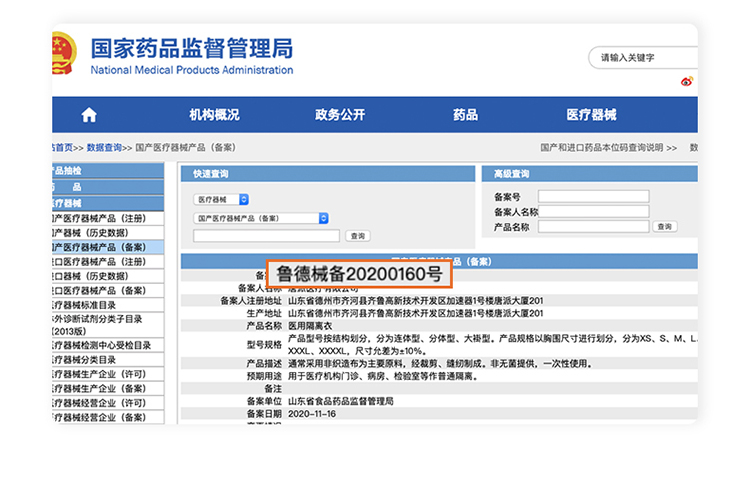Open 疗器械标准目录 in sidebar

coord(108,305)
